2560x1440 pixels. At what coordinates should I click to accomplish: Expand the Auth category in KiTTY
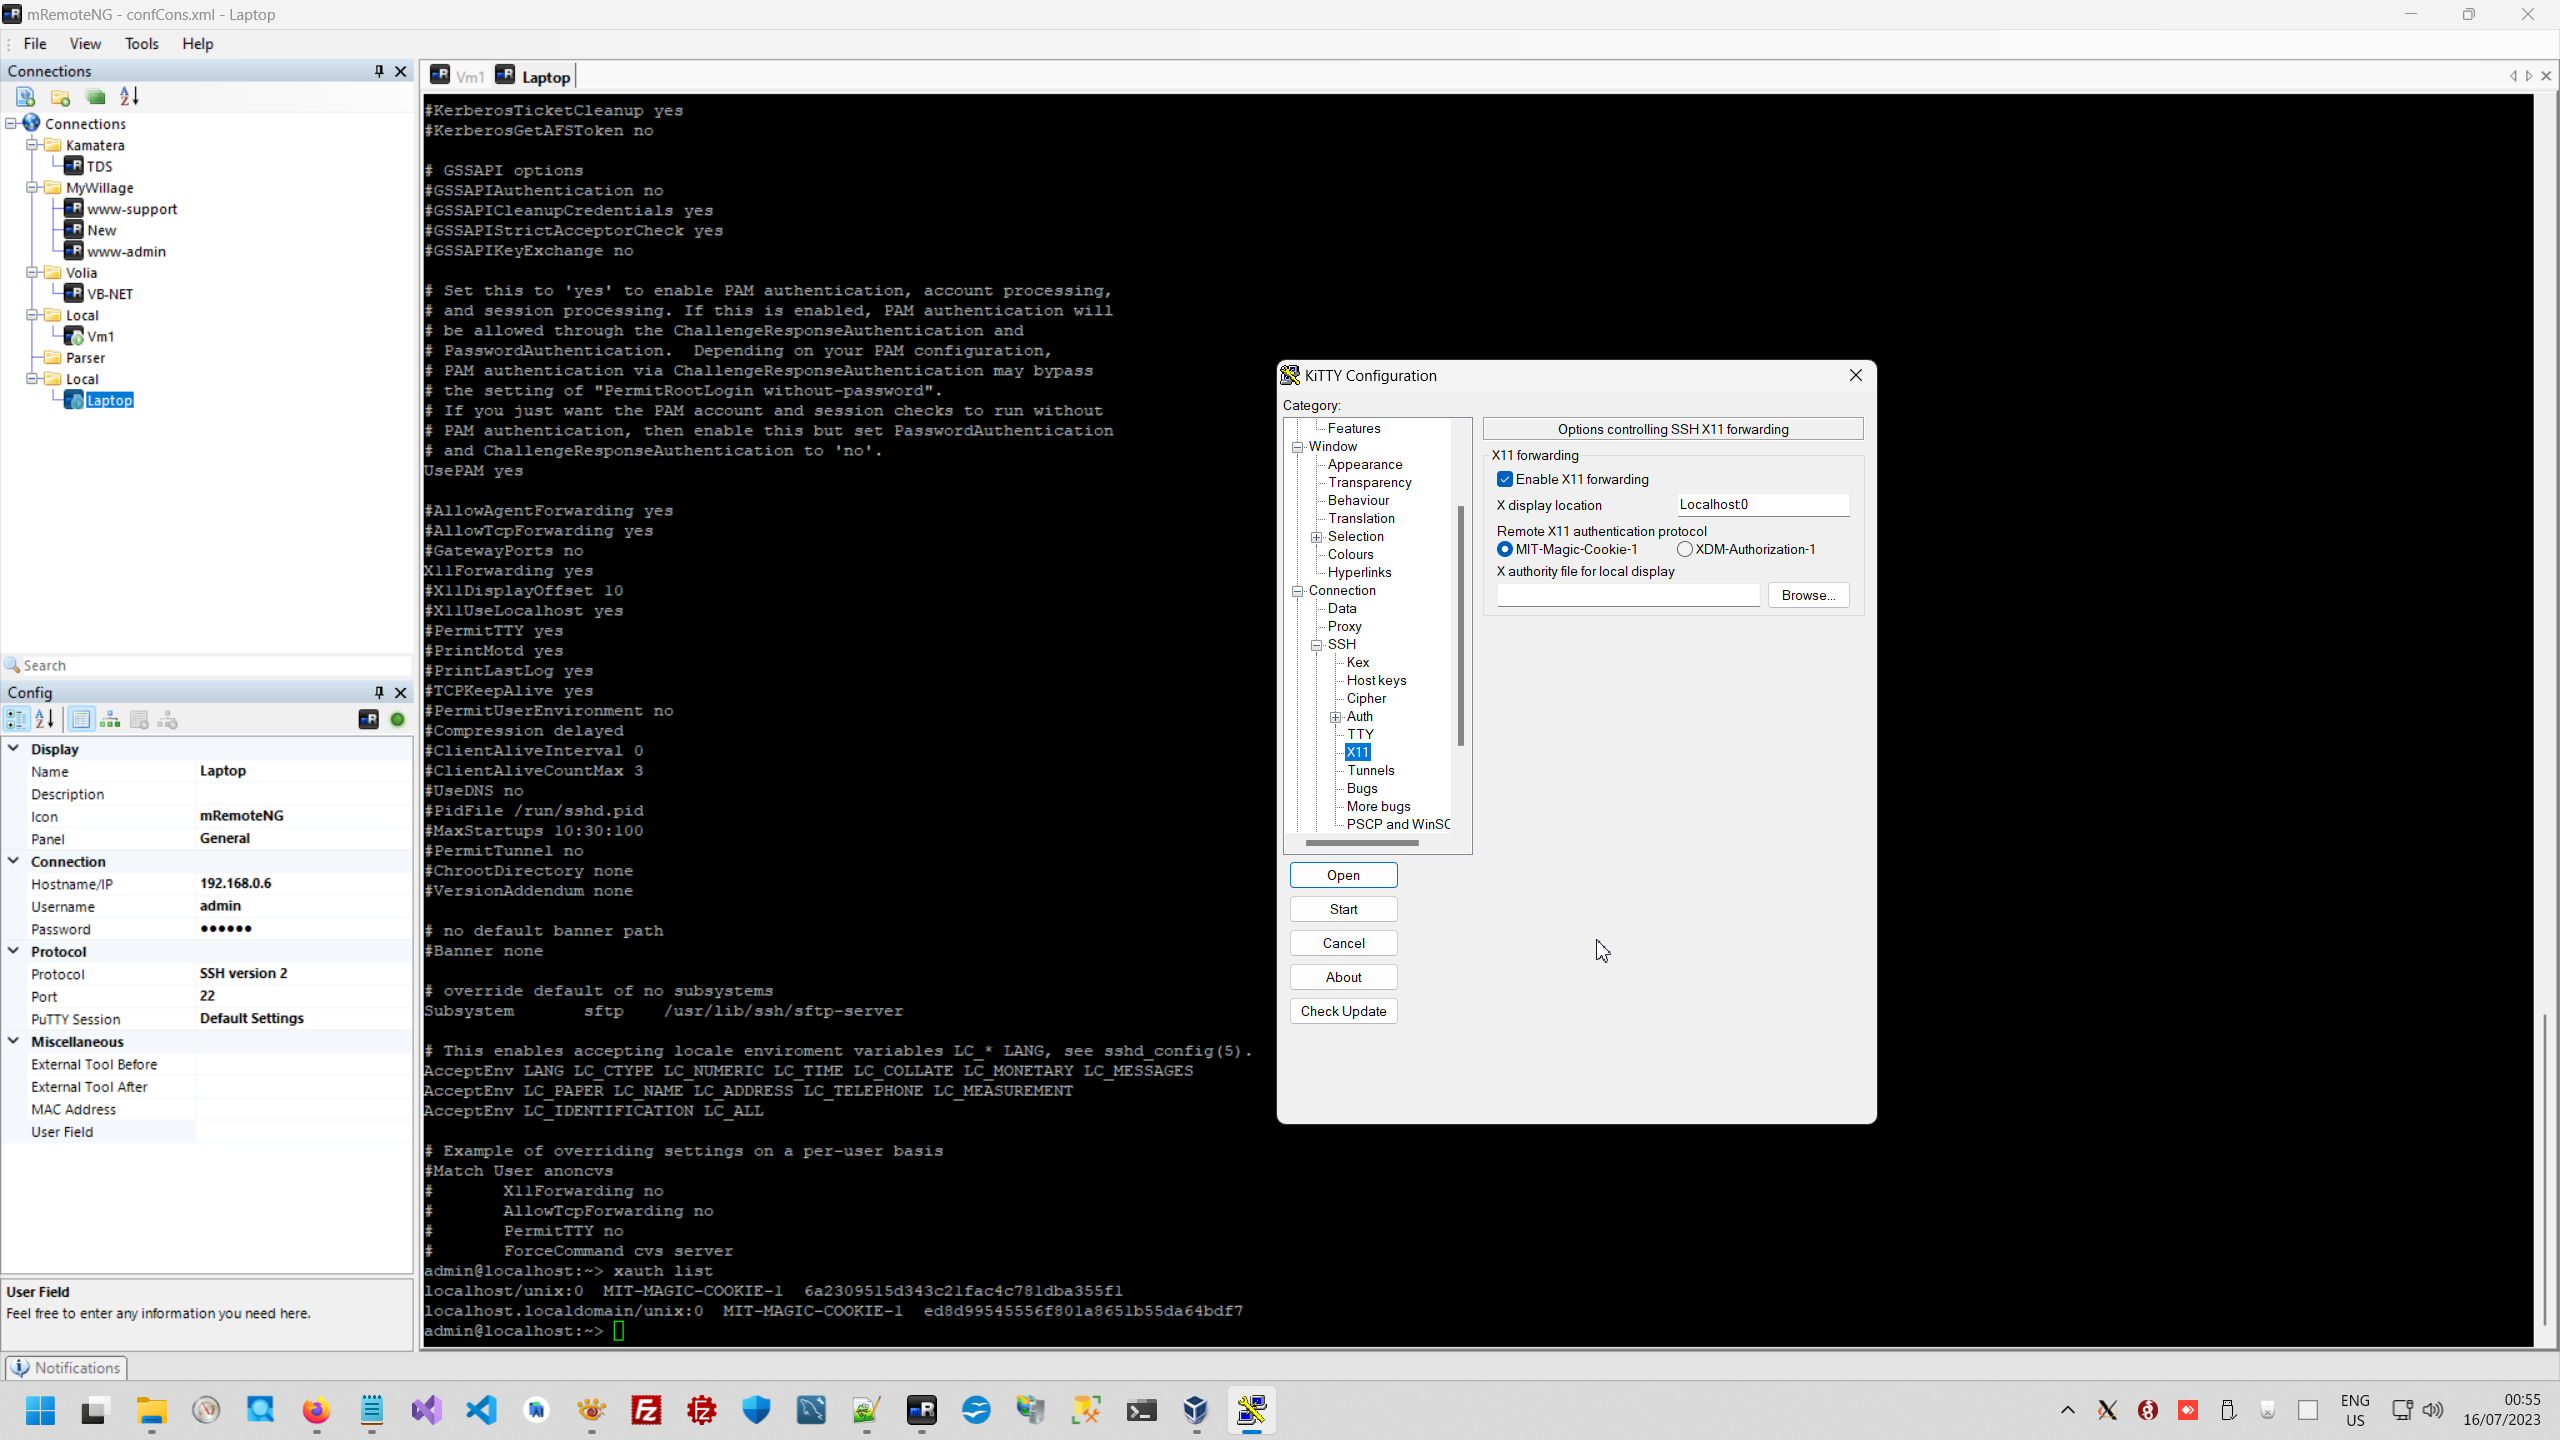tap(1335, 717)
